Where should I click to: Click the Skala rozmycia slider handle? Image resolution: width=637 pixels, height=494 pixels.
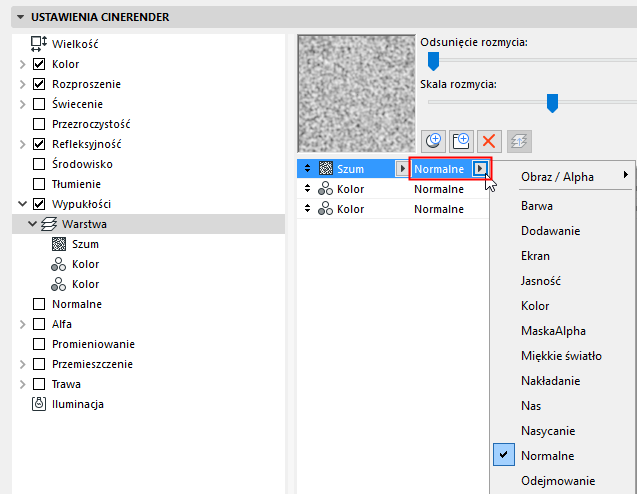tap(552, 103)
